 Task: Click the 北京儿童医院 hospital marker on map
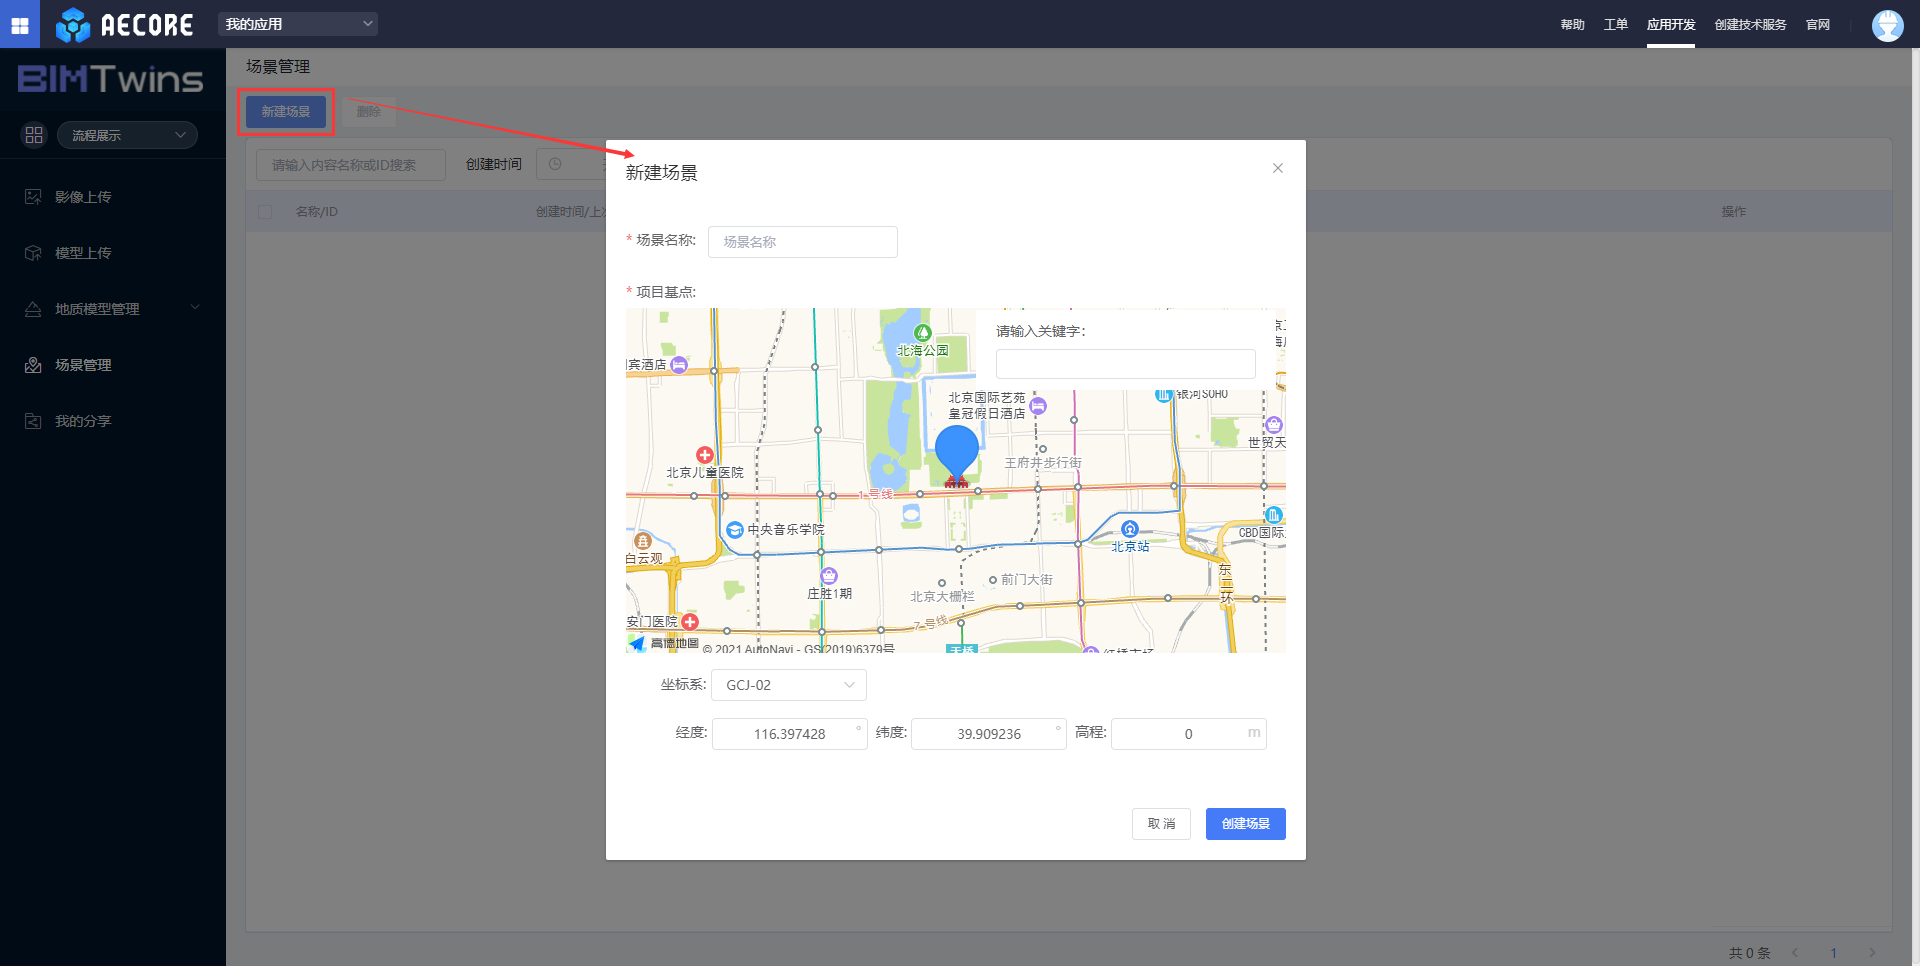click(x=705, y=455)
